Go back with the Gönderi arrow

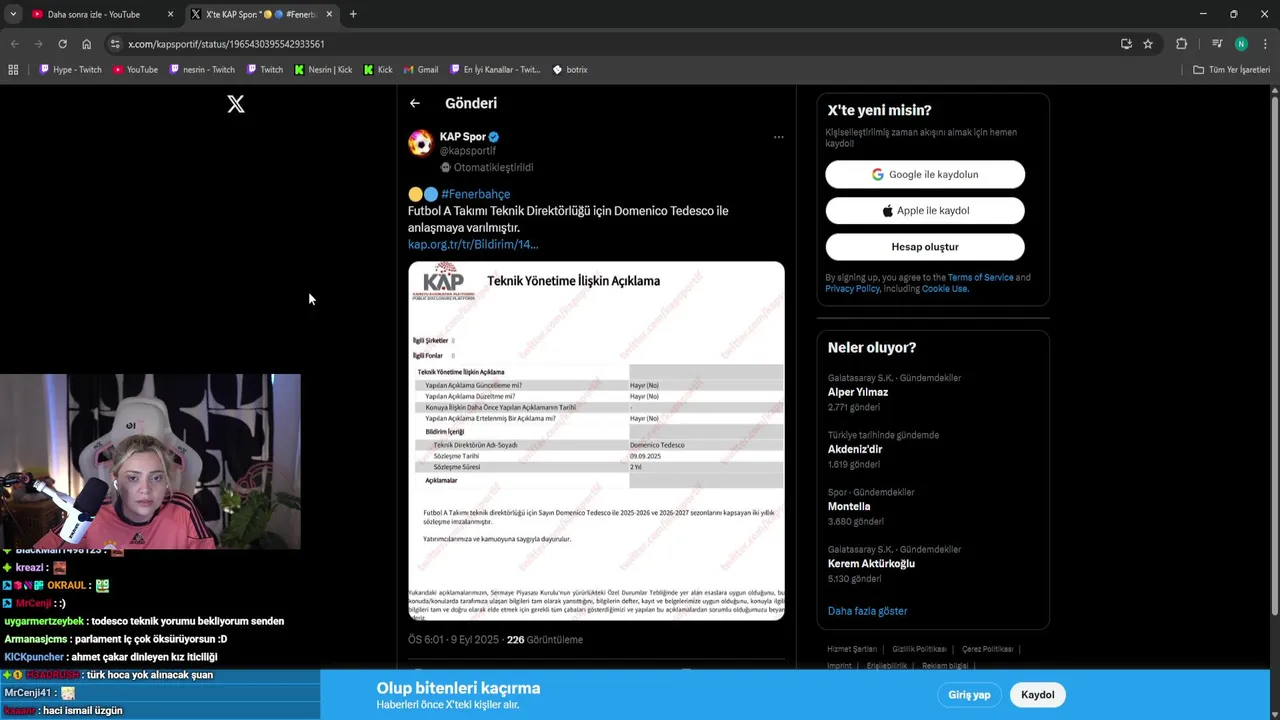(x=415, y=103)
